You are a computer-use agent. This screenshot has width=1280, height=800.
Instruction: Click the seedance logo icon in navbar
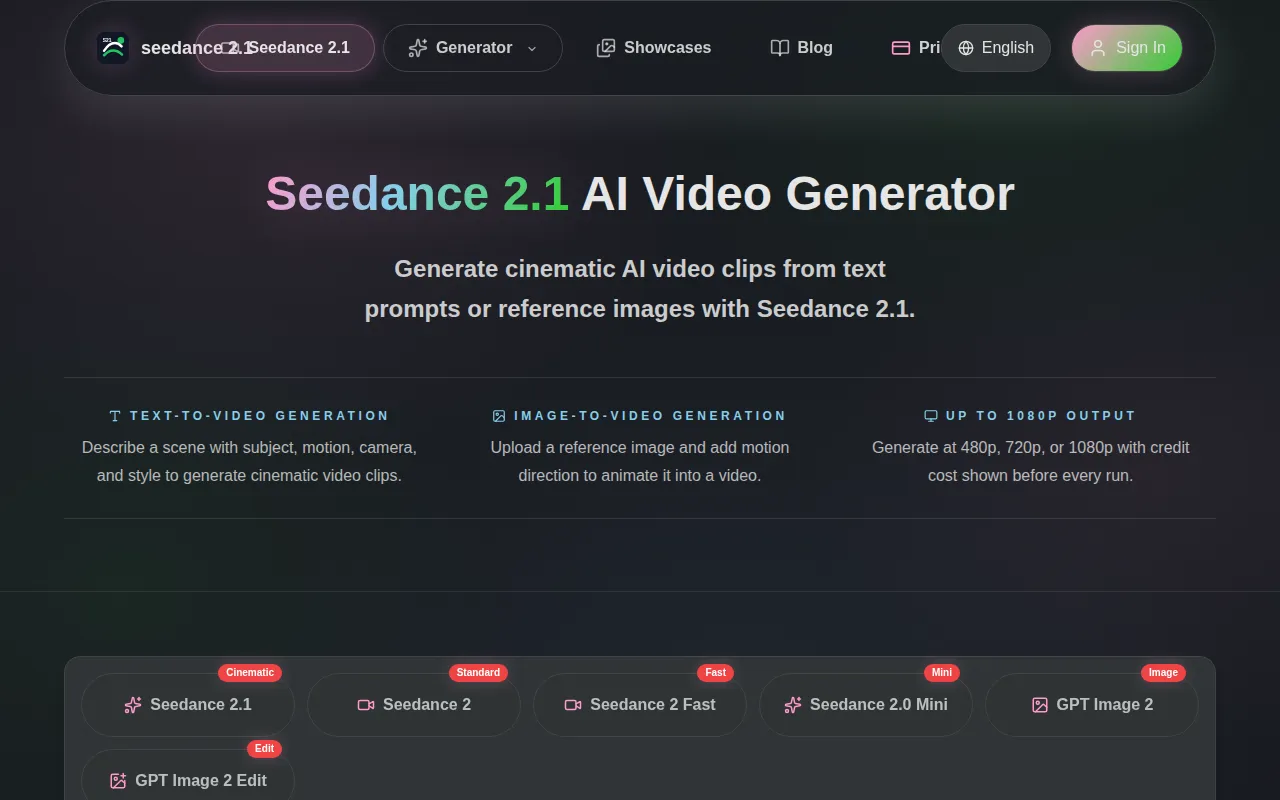click(113, 48)
